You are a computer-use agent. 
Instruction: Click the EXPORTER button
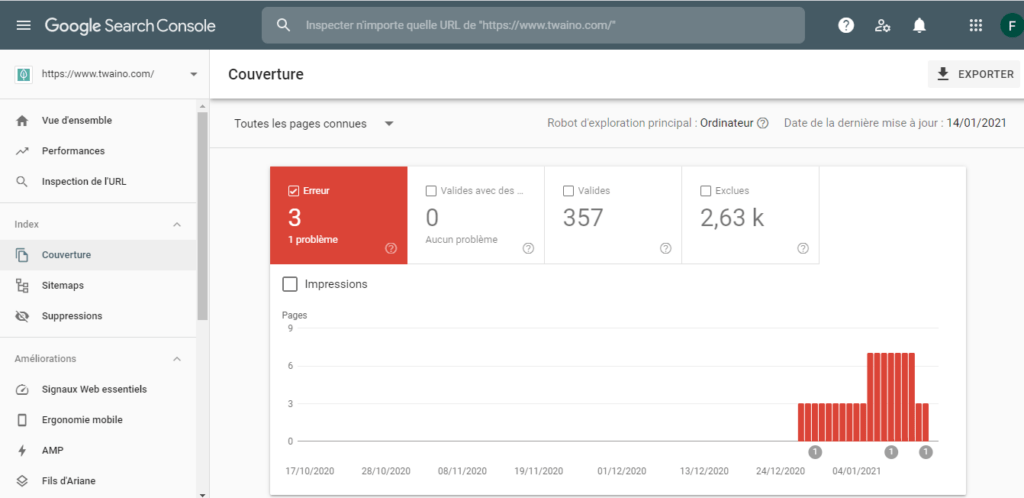973,74
